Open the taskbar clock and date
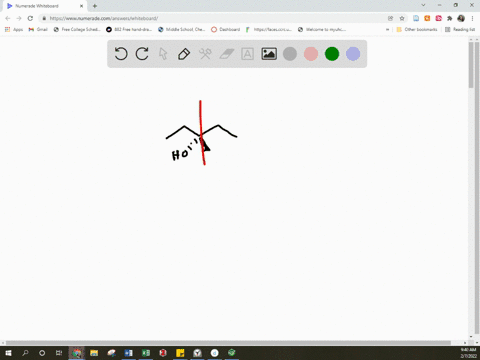480x360 pixels. (468, 353)
